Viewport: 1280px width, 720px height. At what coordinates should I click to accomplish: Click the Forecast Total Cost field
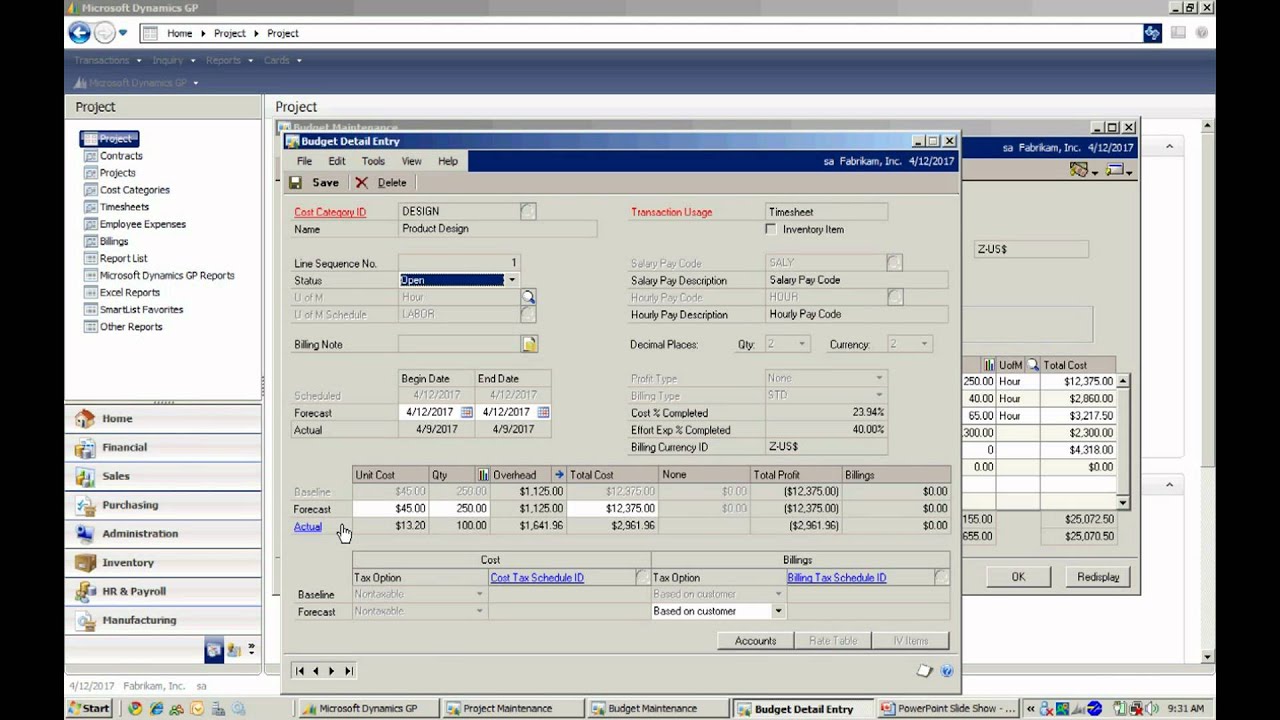coord(612,509)
